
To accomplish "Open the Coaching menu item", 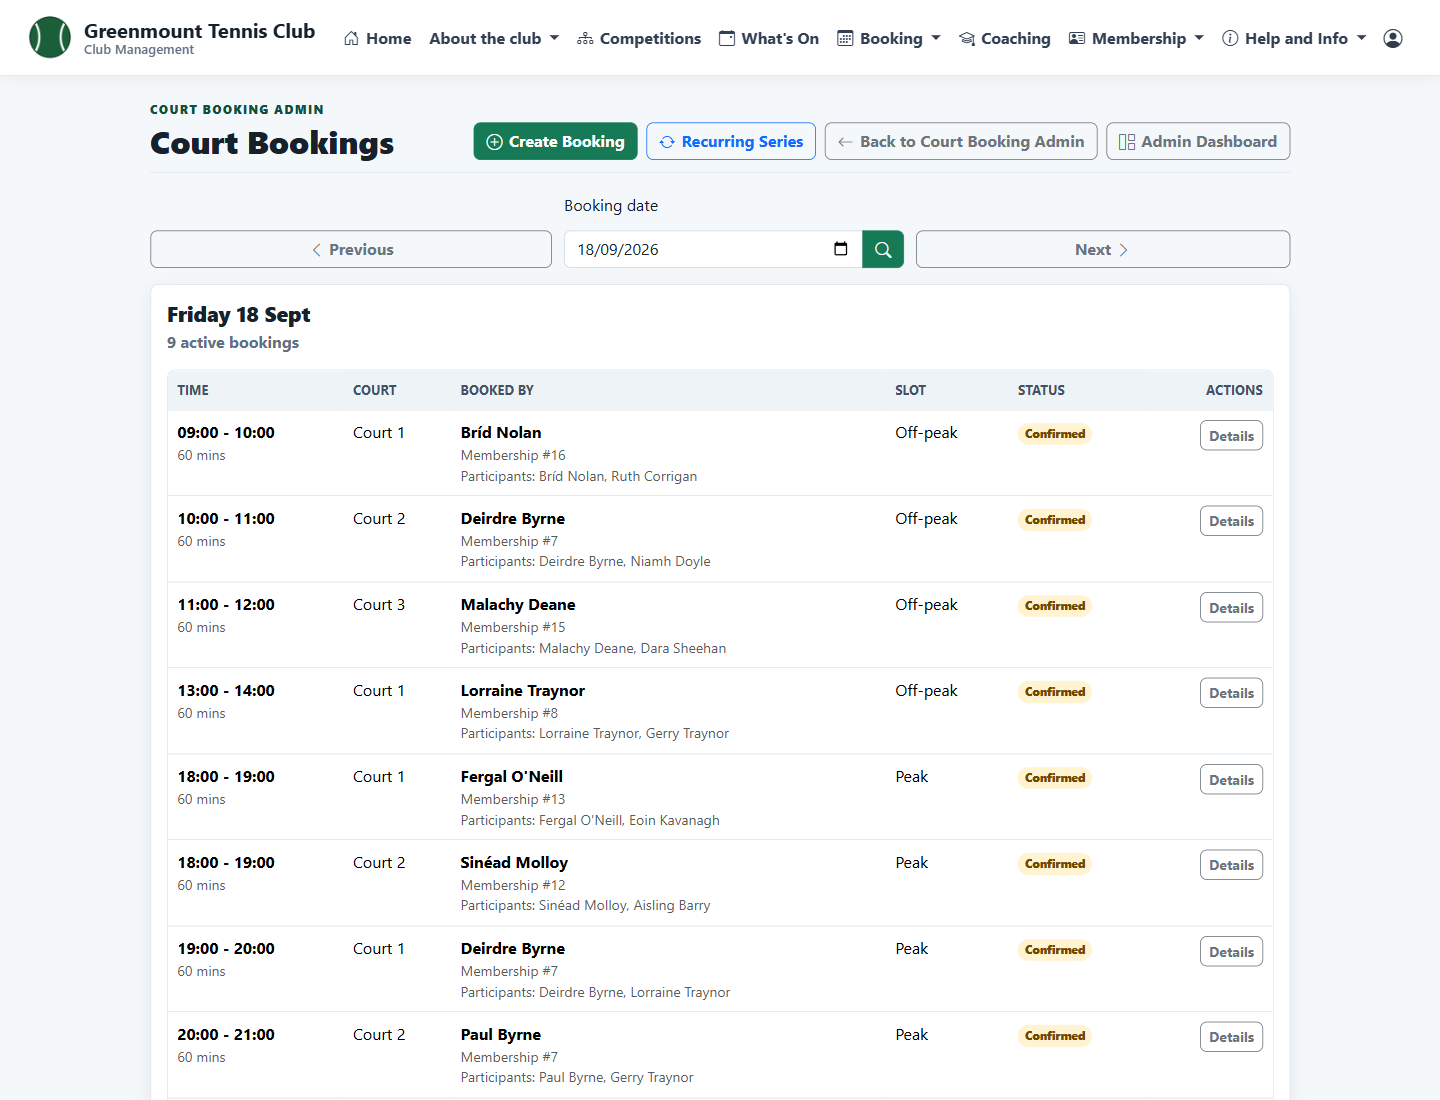I will pos(1005,38).
